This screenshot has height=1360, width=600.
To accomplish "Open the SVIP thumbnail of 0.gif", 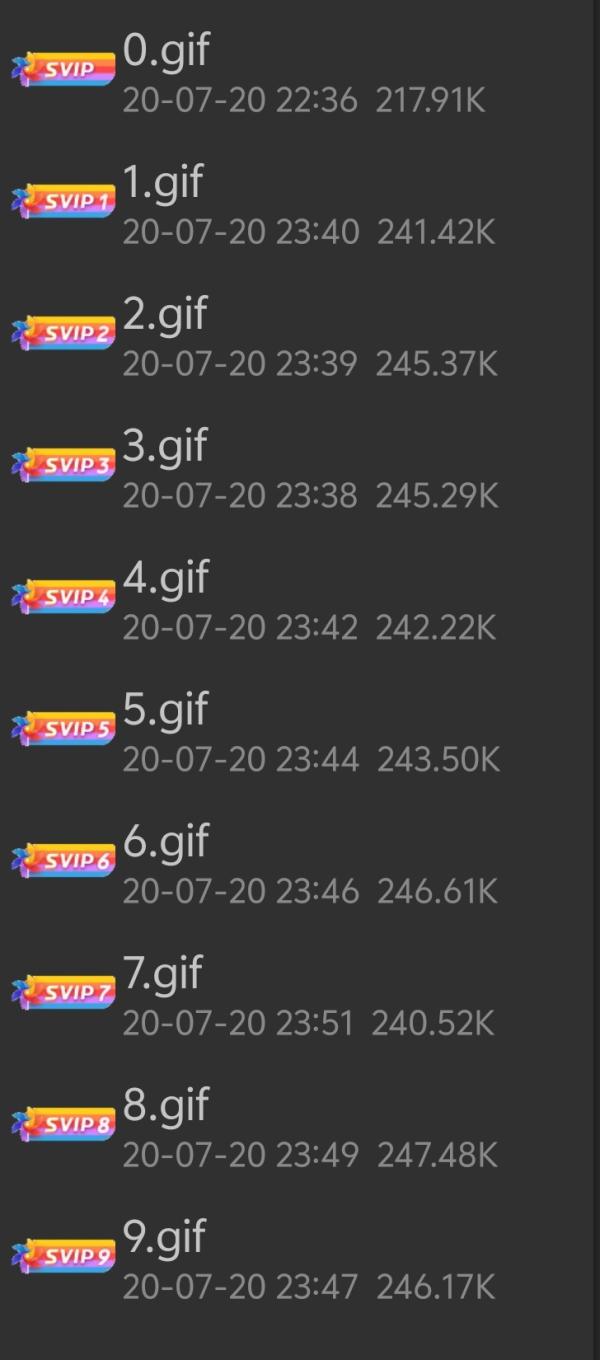I will pyautogui.click(x=64, y=70).
